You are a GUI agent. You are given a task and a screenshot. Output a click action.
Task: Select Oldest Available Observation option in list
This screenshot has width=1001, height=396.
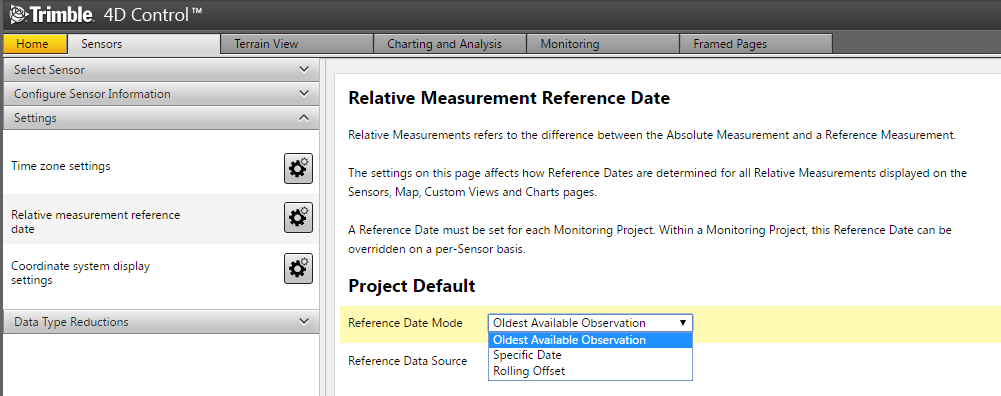[590, 340]
